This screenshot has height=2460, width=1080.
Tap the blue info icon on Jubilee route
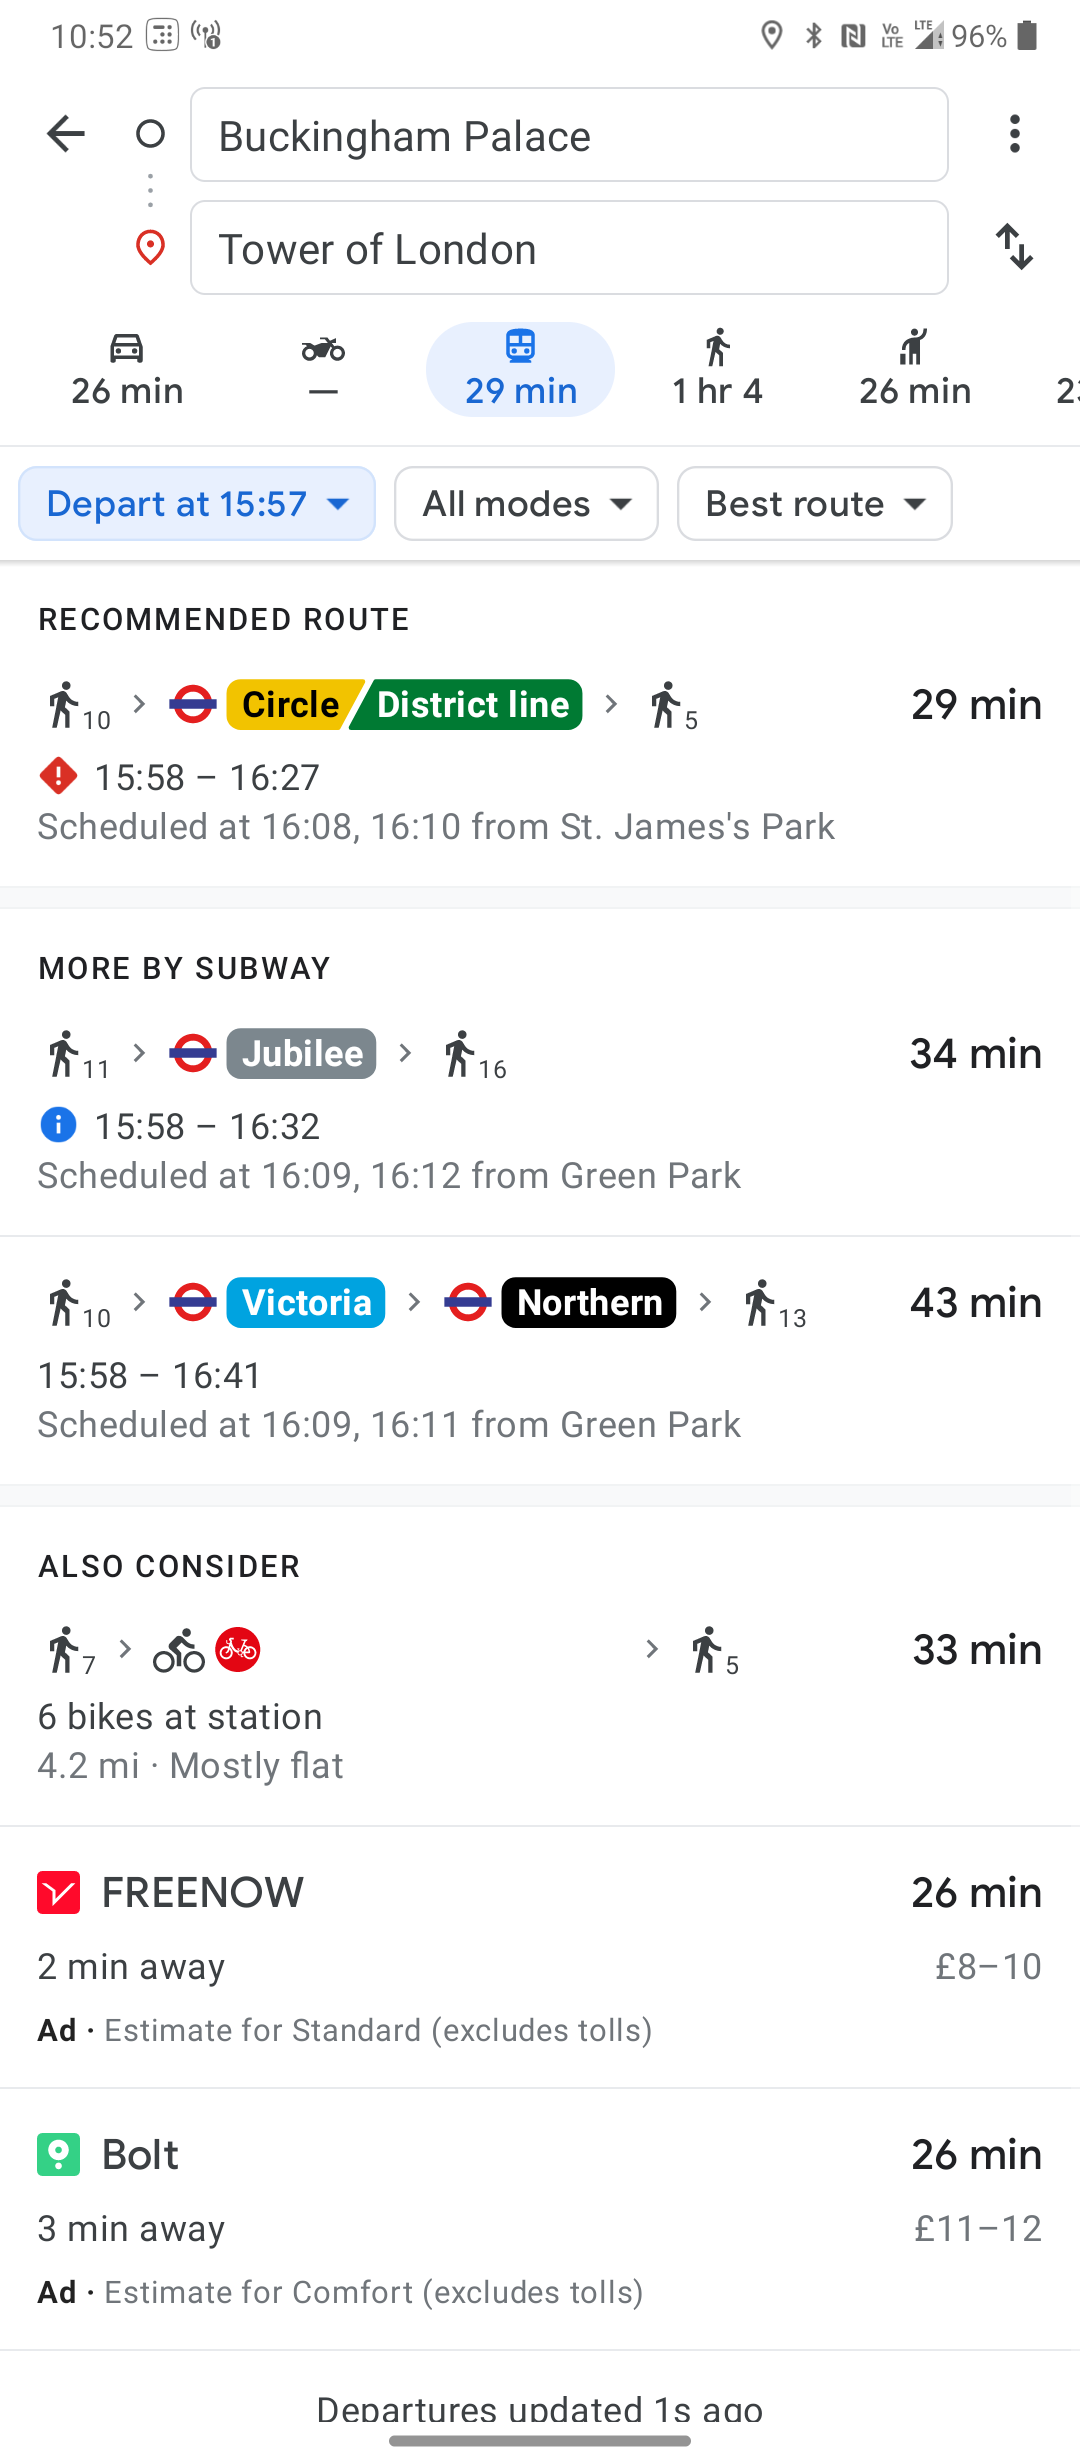[x=58, y=1125]
